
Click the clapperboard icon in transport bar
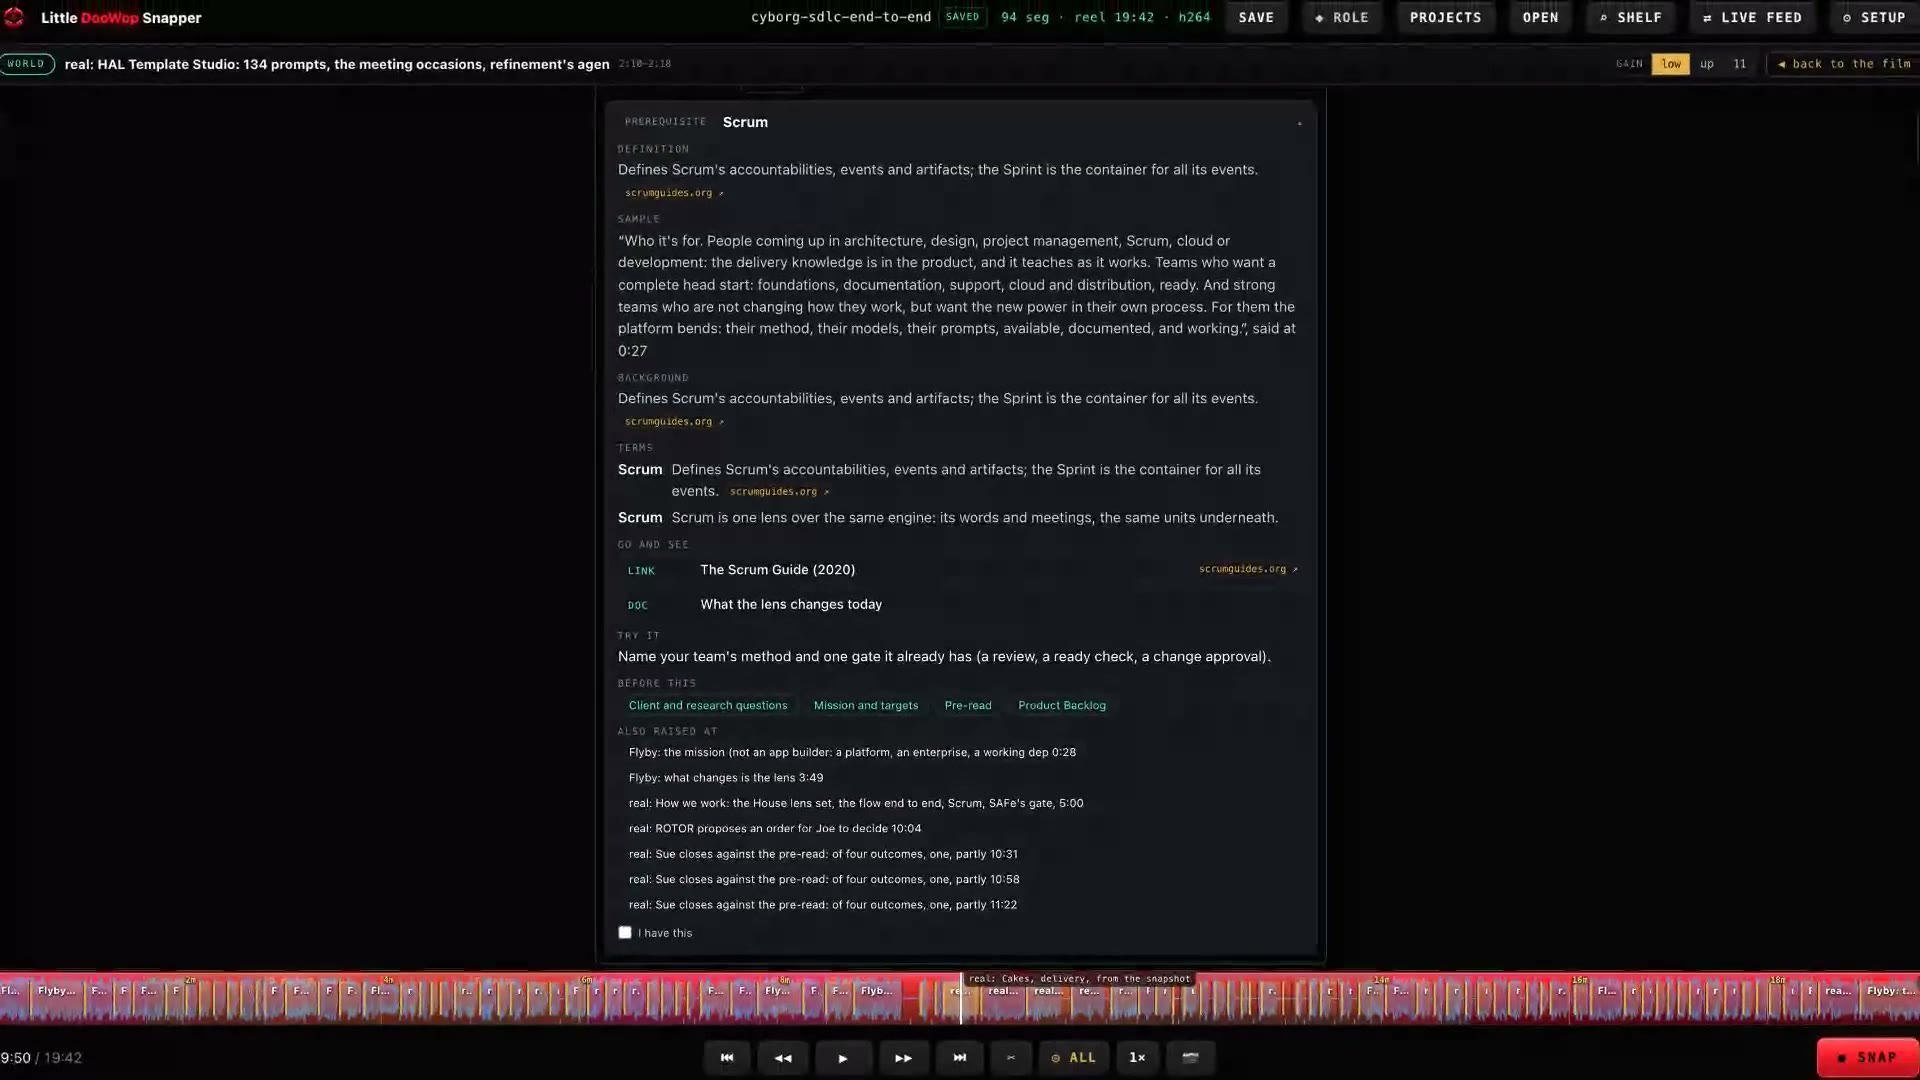coord(1190,1057)
